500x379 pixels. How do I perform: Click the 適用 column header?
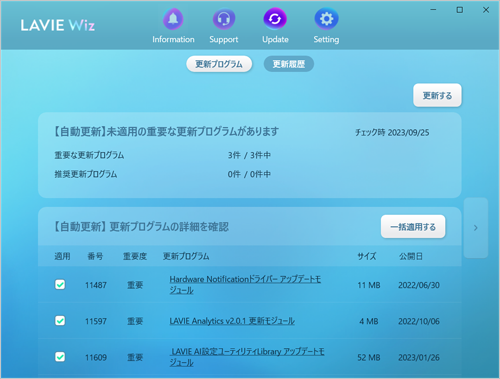coord(62,256)
